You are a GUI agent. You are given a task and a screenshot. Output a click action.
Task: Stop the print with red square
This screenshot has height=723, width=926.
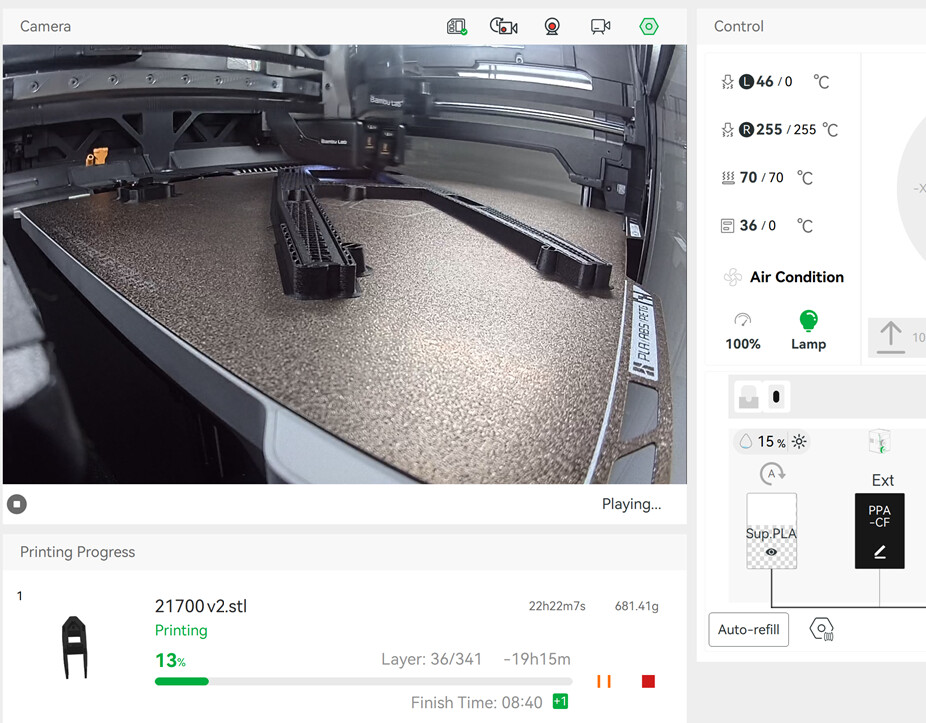(648, 681)
